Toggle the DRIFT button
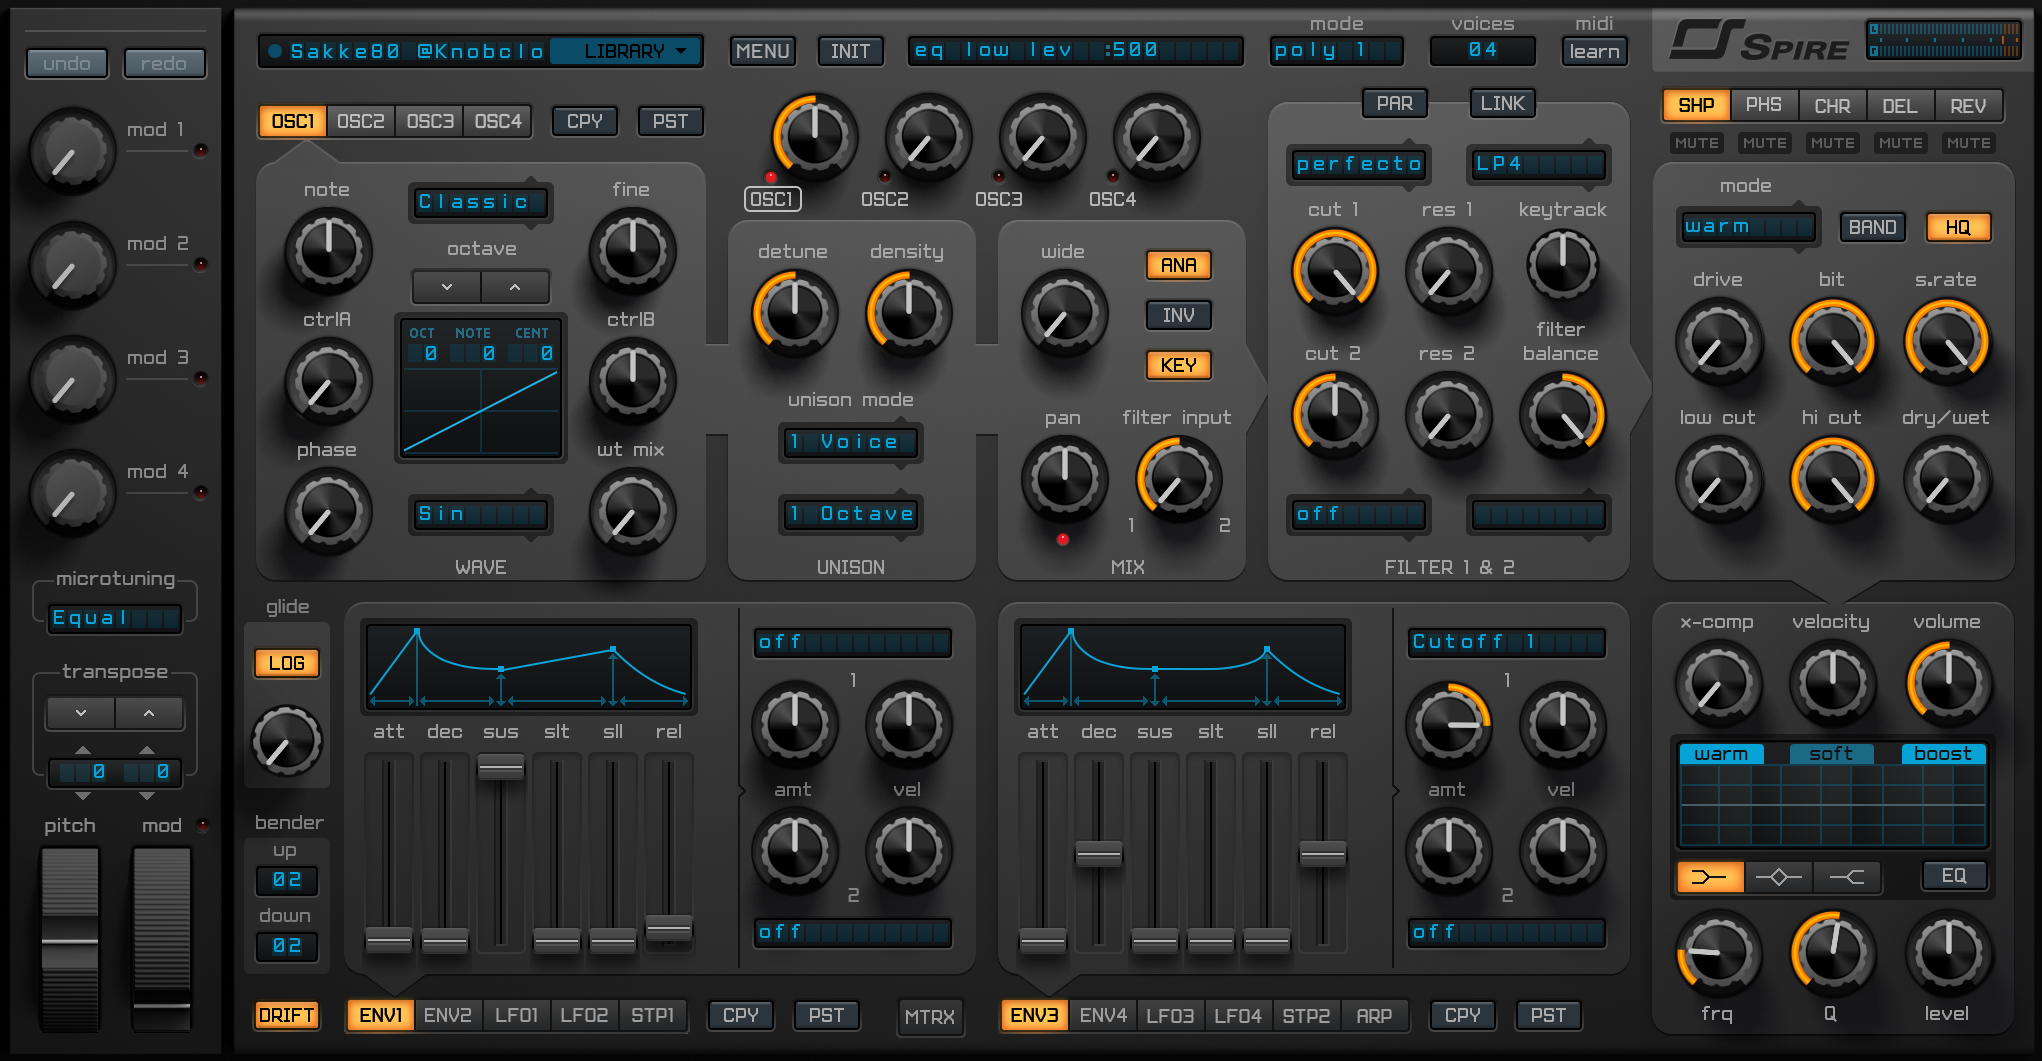 287,1014
